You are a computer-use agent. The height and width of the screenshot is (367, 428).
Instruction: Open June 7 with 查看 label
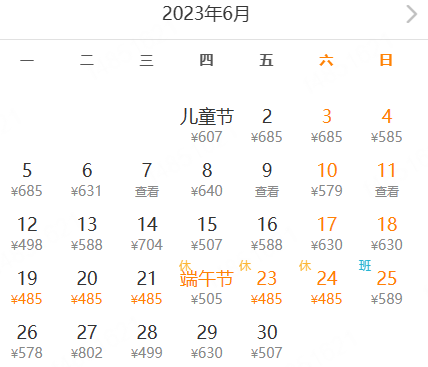click(x=147, y=180)
